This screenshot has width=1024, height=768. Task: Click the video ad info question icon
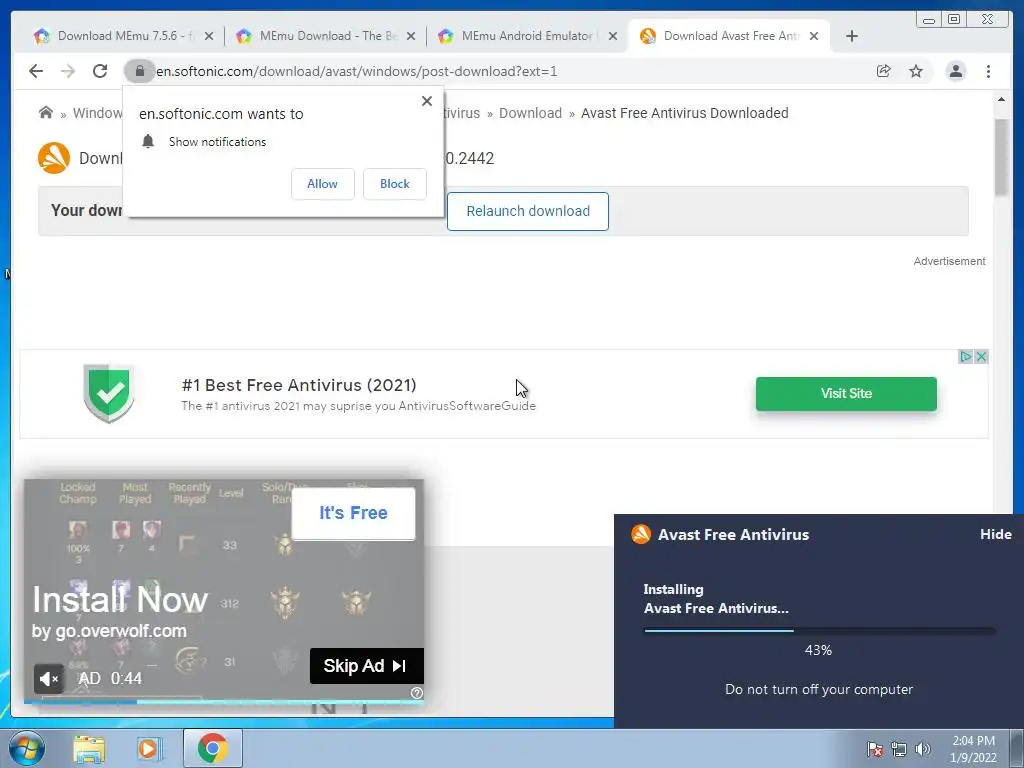tap(417, 693)
